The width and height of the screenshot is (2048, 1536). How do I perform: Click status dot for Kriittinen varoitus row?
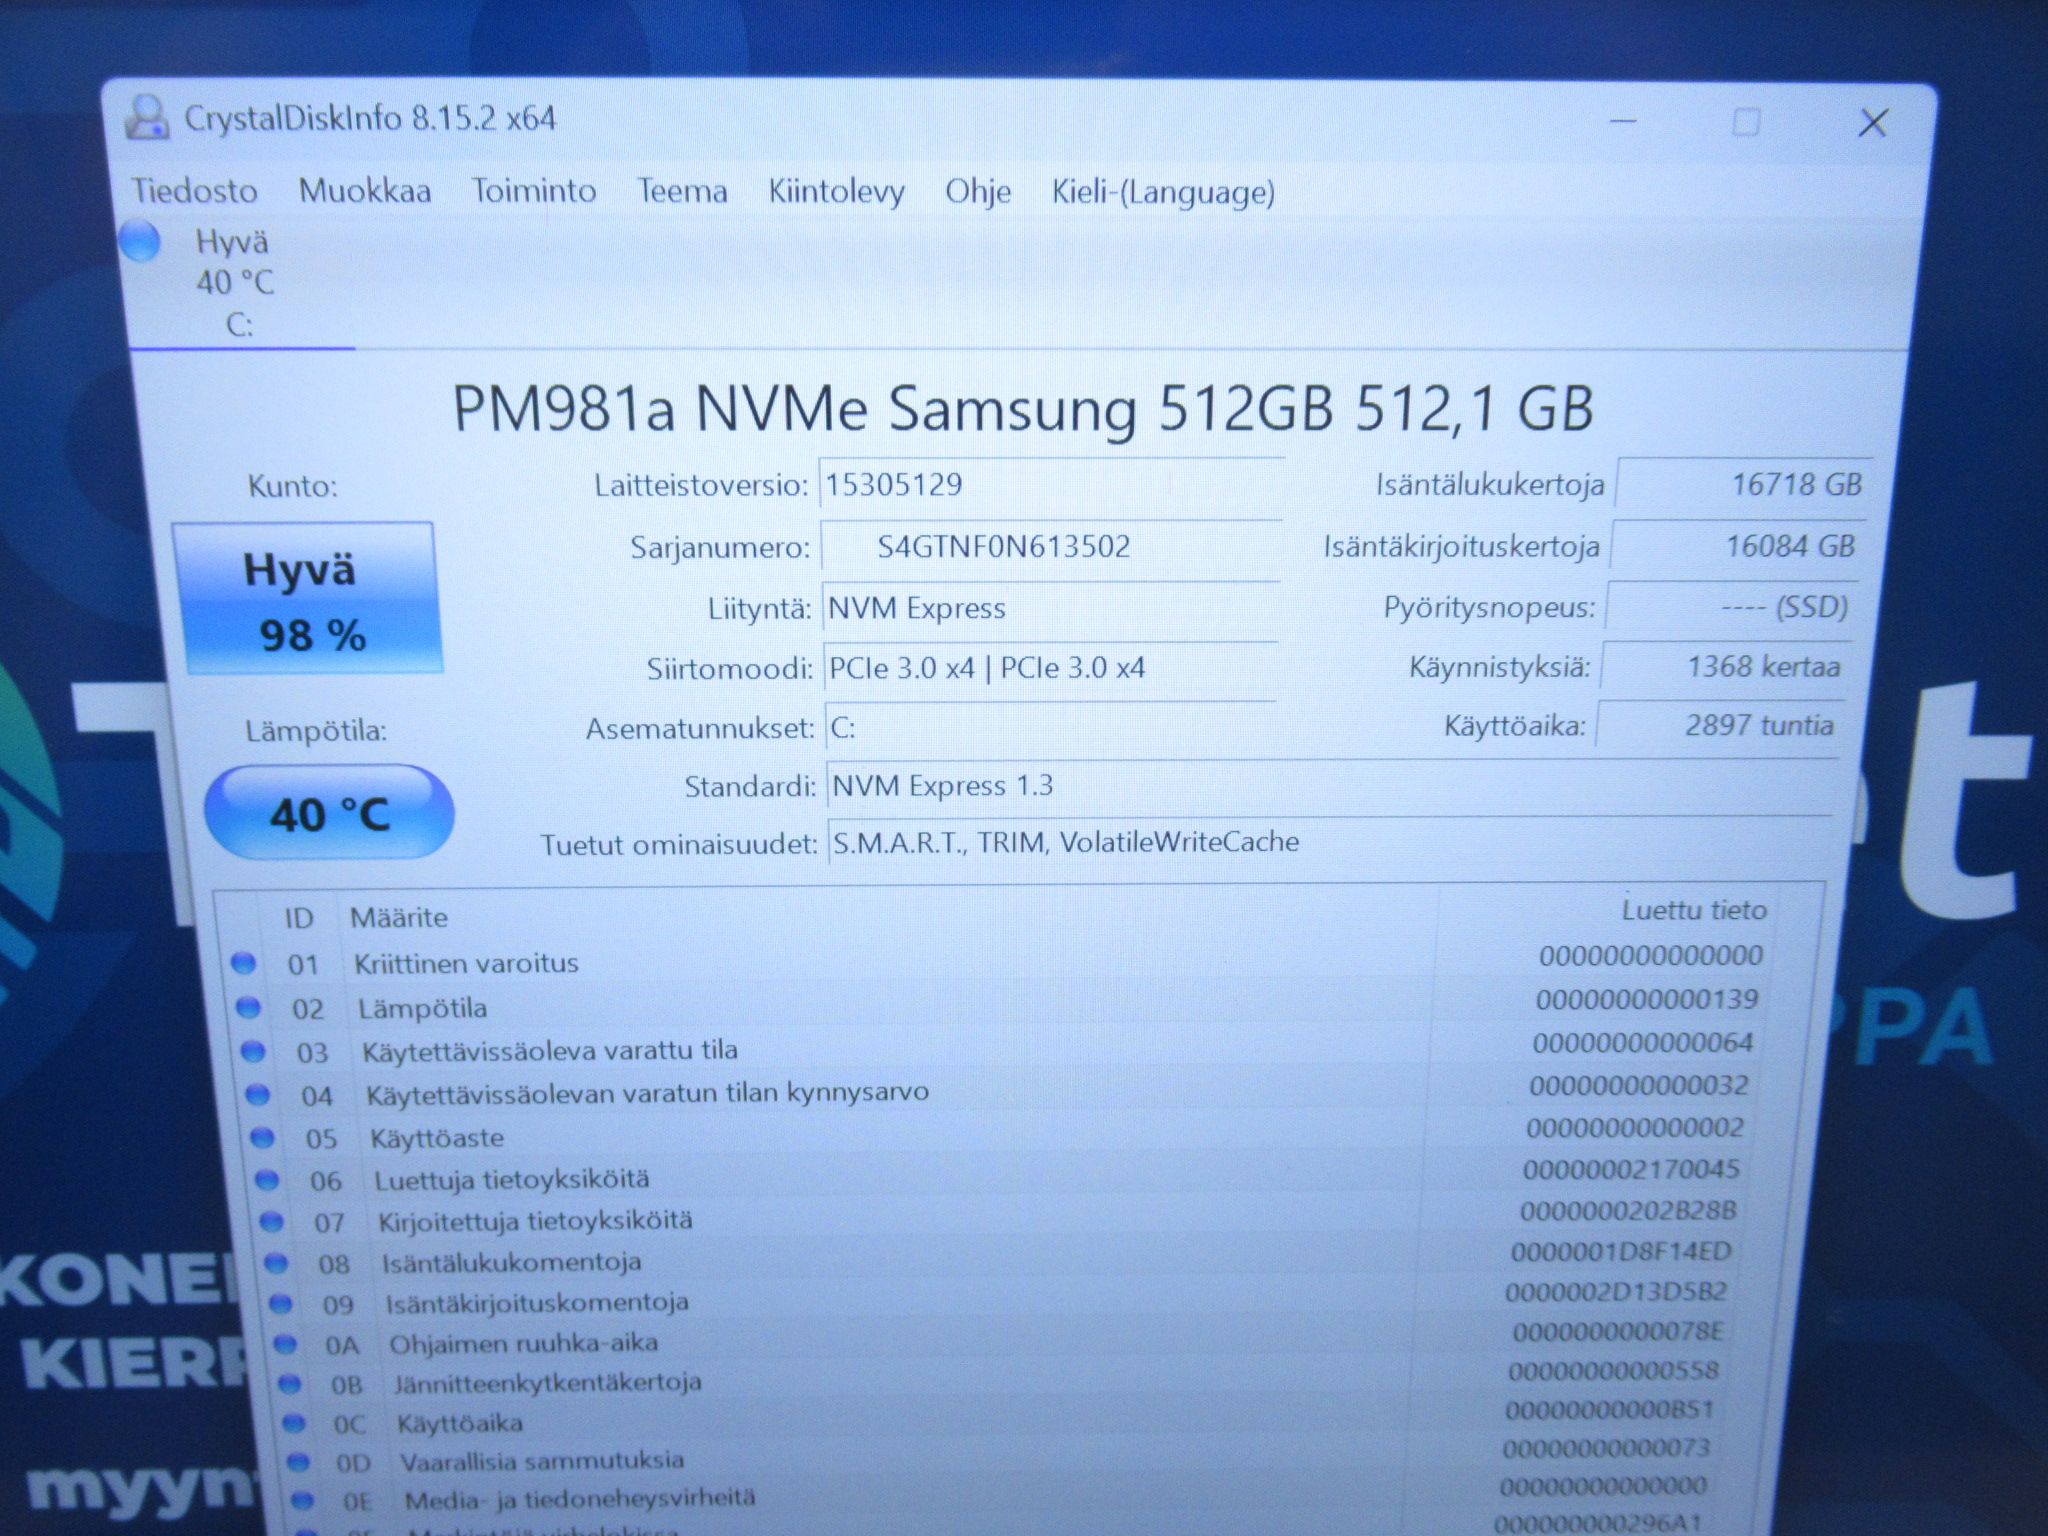click(x=243, y=963)
